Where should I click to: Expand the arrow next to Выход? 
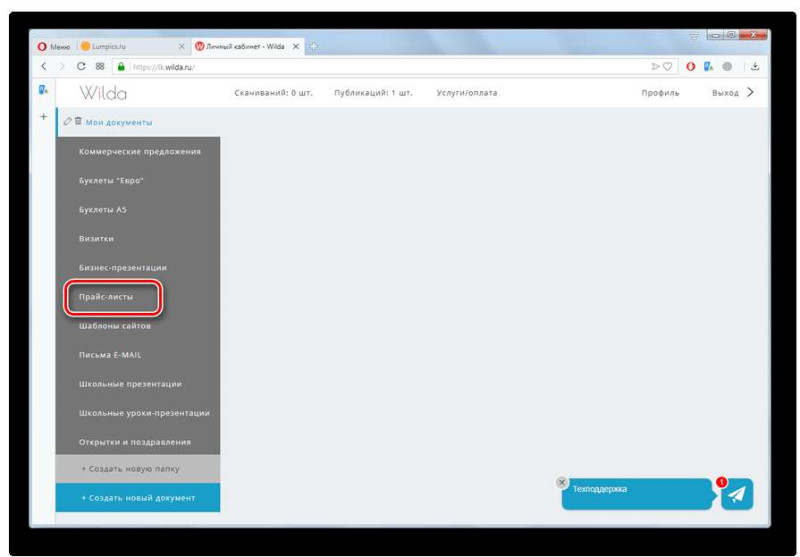tap(750, 92)
